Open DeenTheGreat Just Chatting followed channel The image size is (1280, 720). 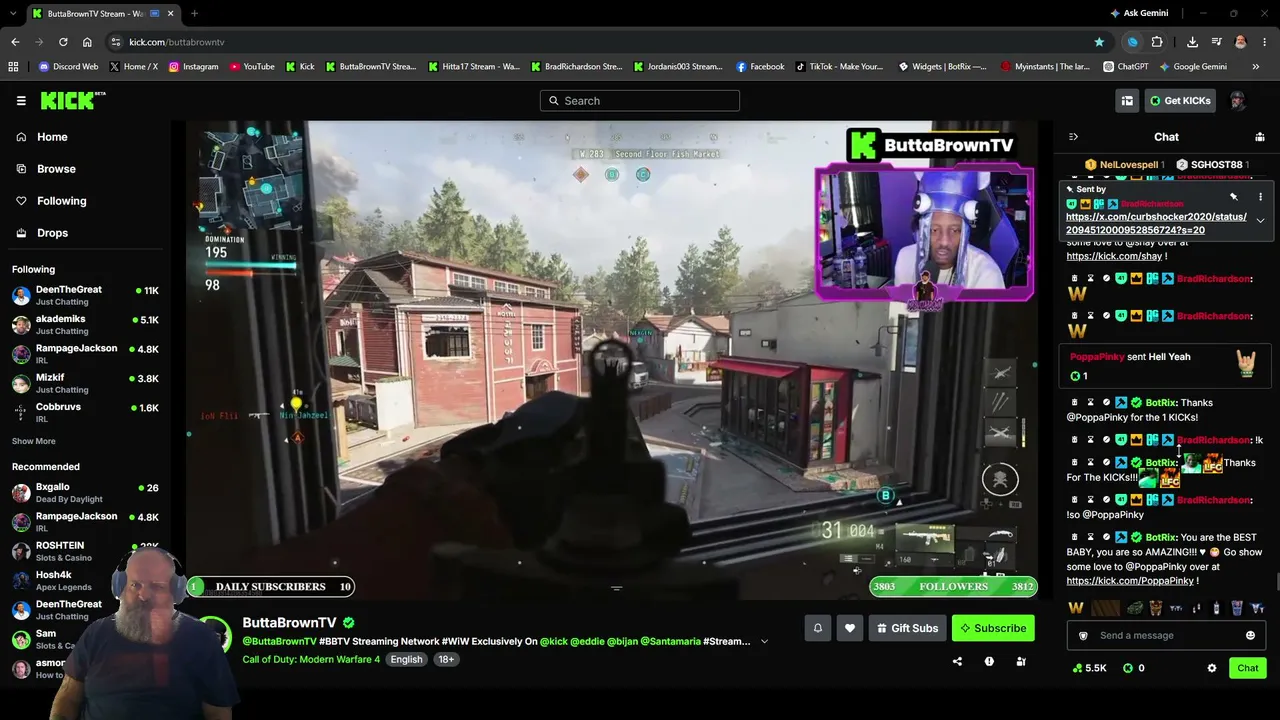click(x=85, y=295)
